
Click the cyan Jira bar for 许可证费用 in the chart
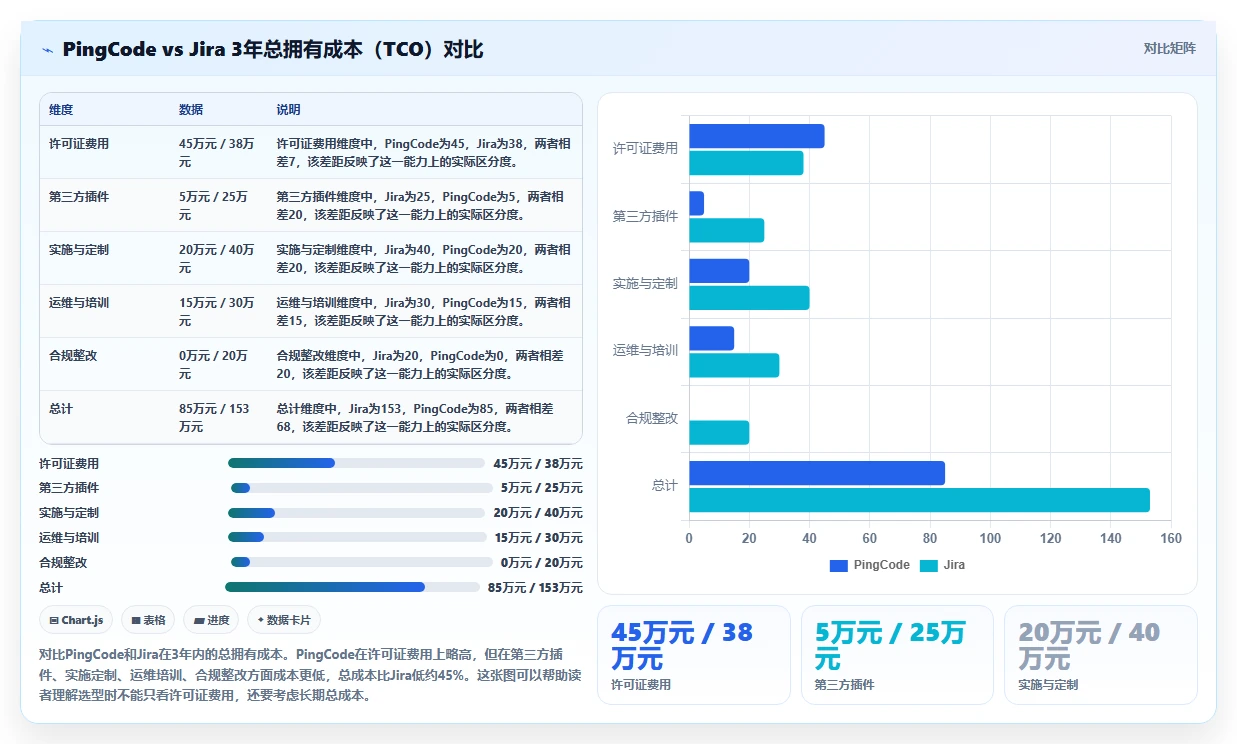click(746, 163)
